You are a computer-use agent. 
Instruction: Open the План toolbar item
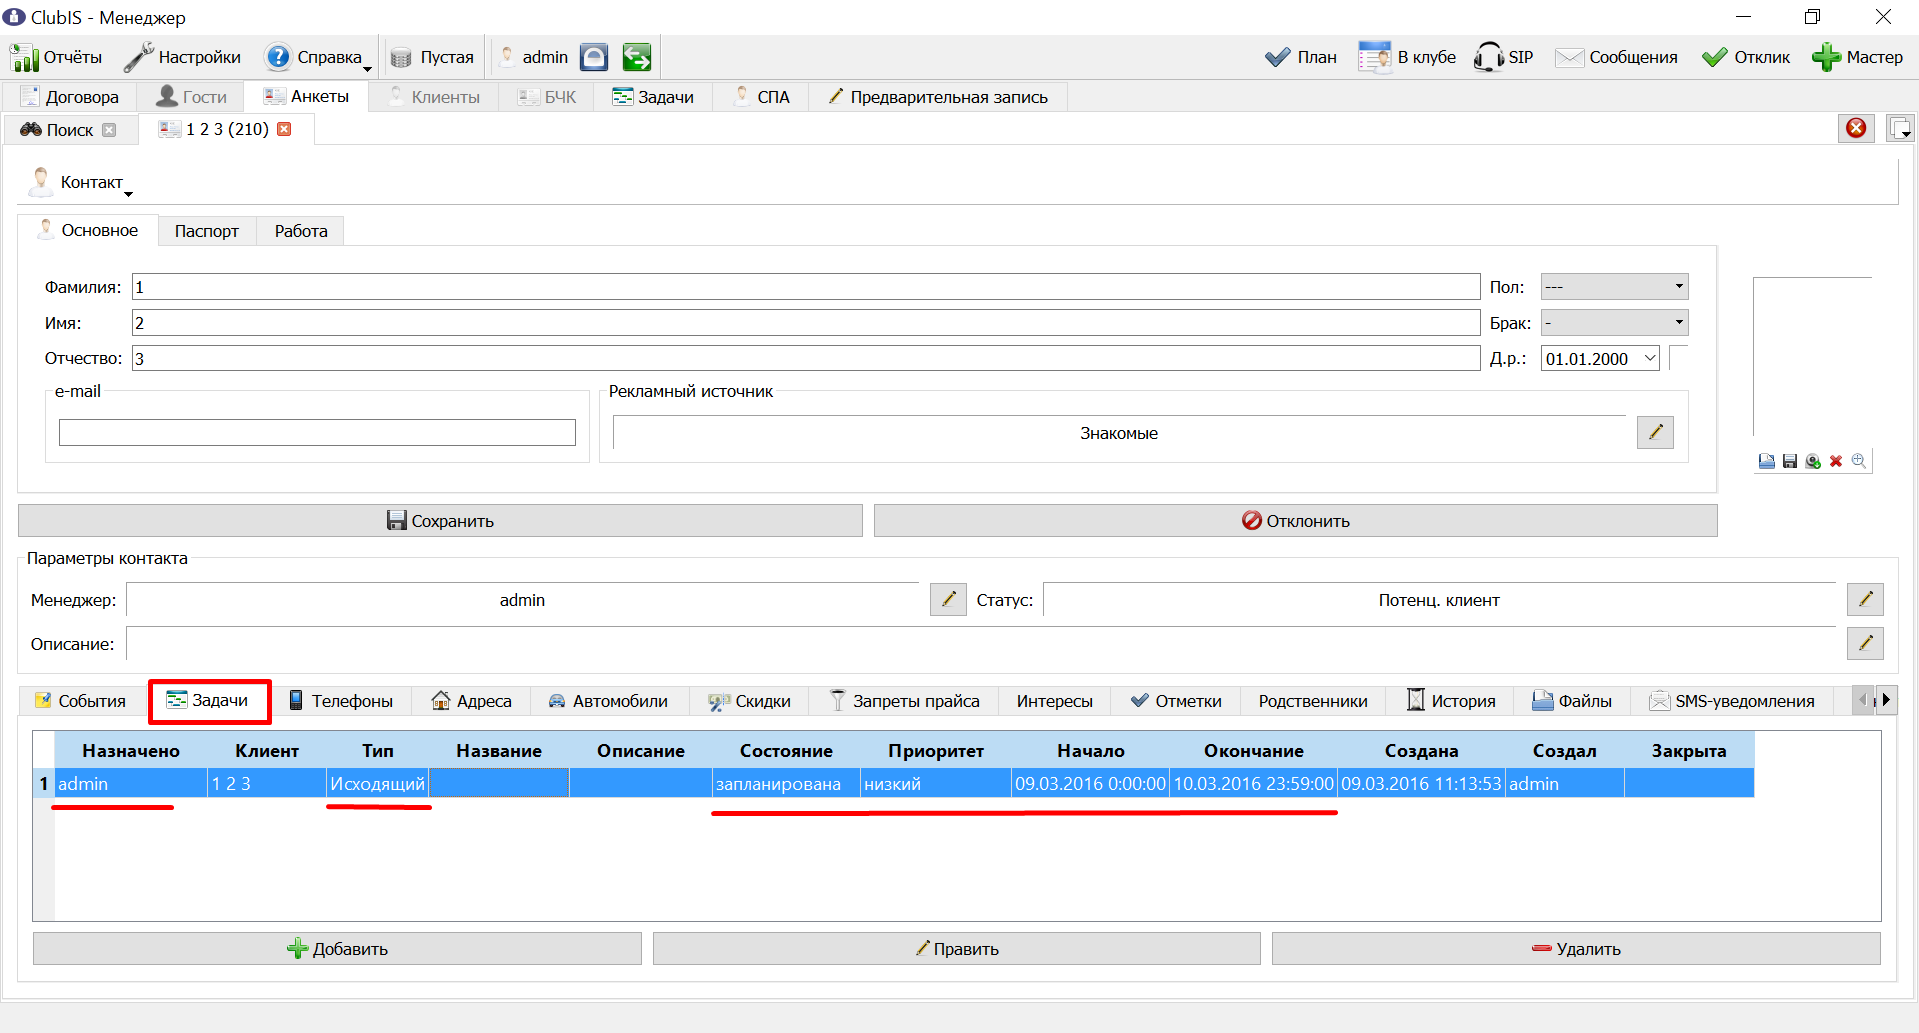(x=1300, y=57)
